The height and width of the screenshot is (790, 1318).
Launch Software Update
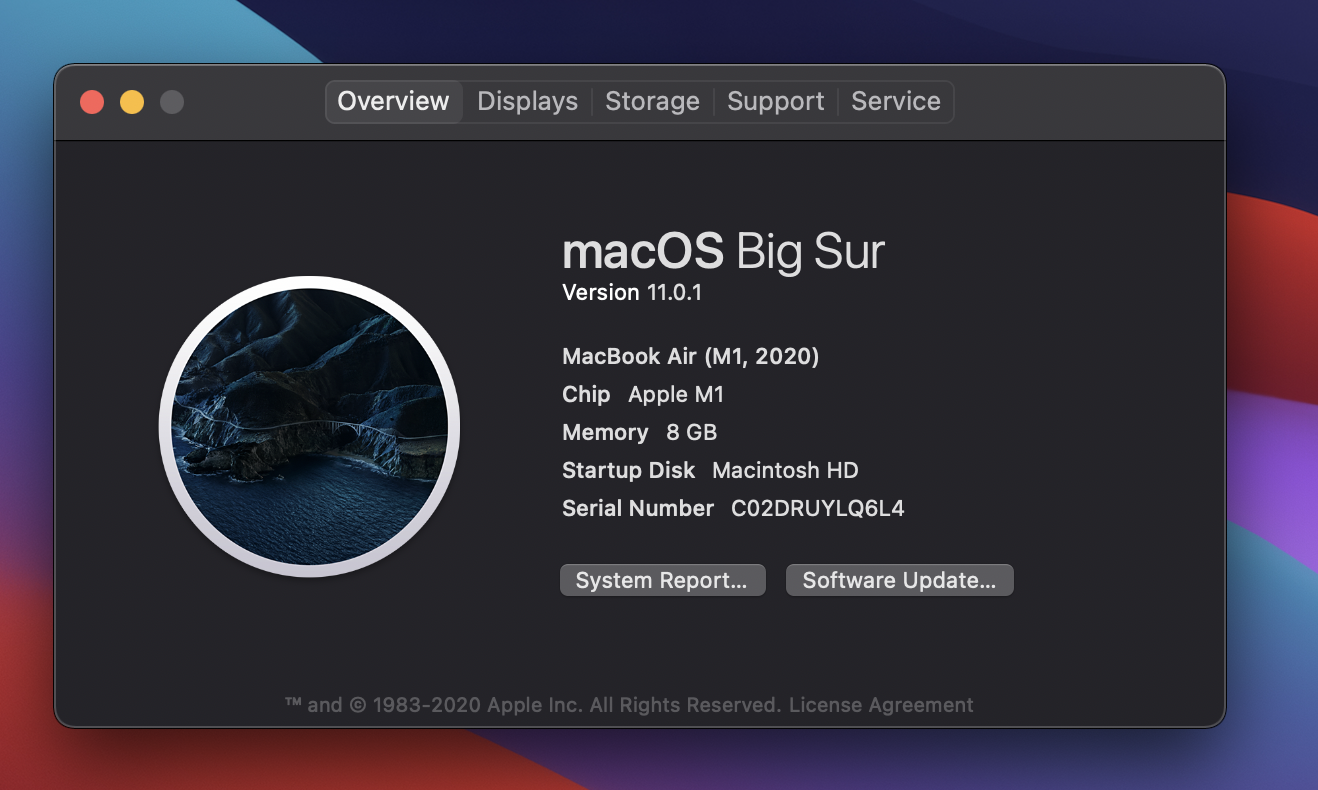[898, 580]
